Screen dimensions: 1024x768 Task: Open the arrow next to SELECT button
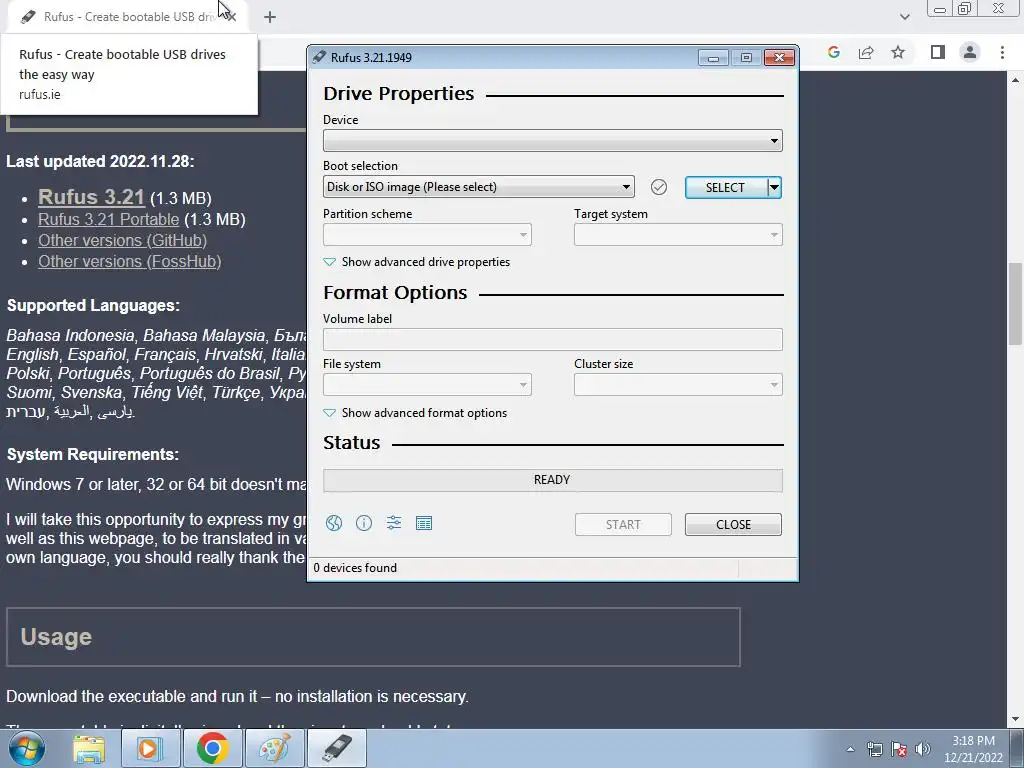(x=775, y=187)
